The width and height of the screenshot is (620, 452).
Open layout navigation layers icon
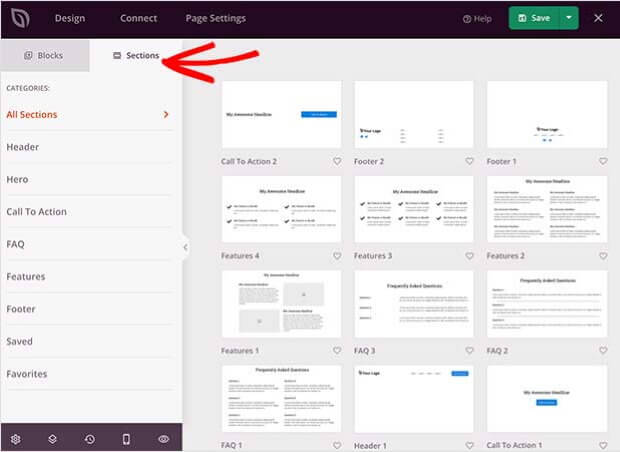coord(52,439)
